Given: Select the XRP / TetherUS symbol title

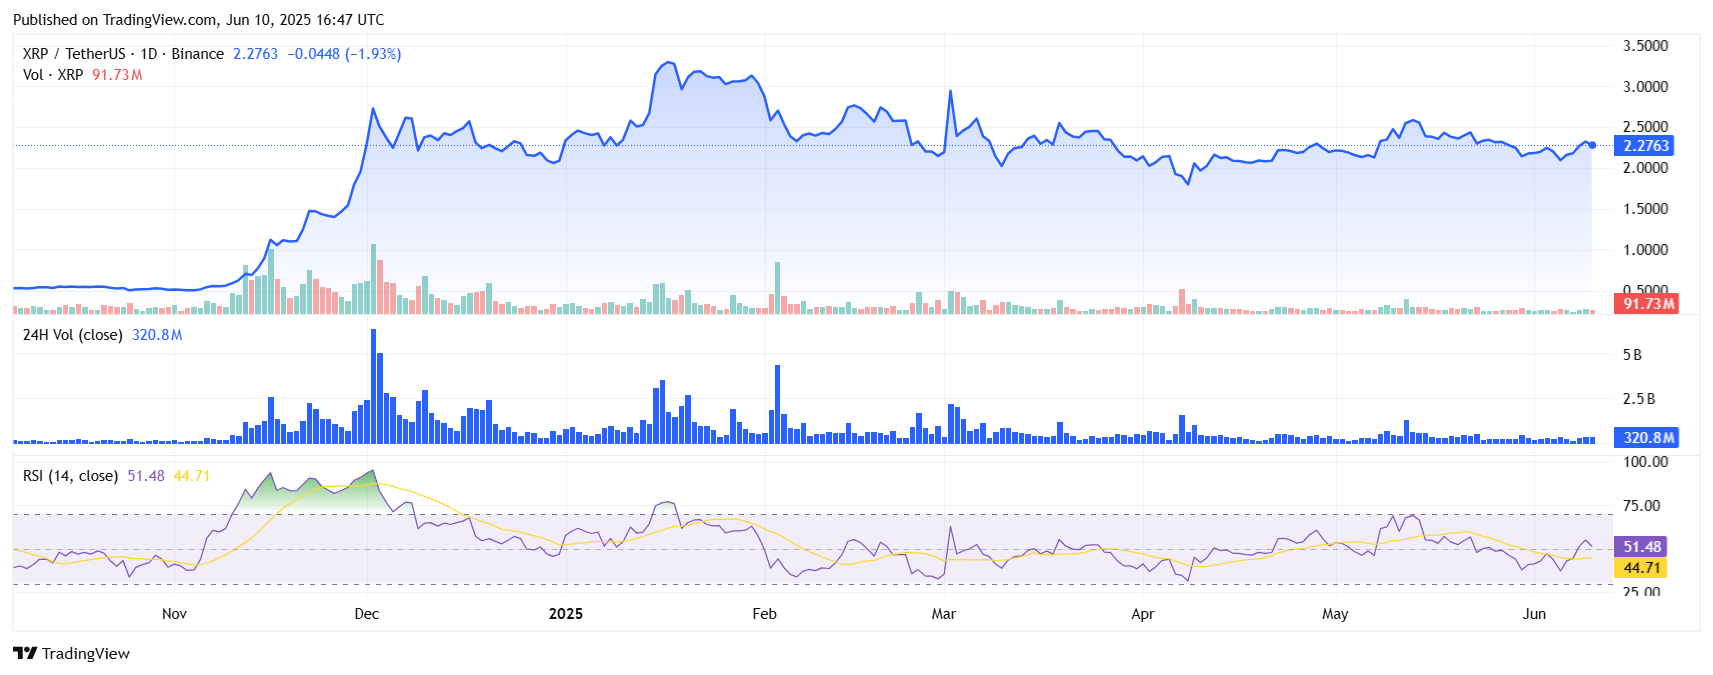Looking at the screenshot, I should [74, 54].
